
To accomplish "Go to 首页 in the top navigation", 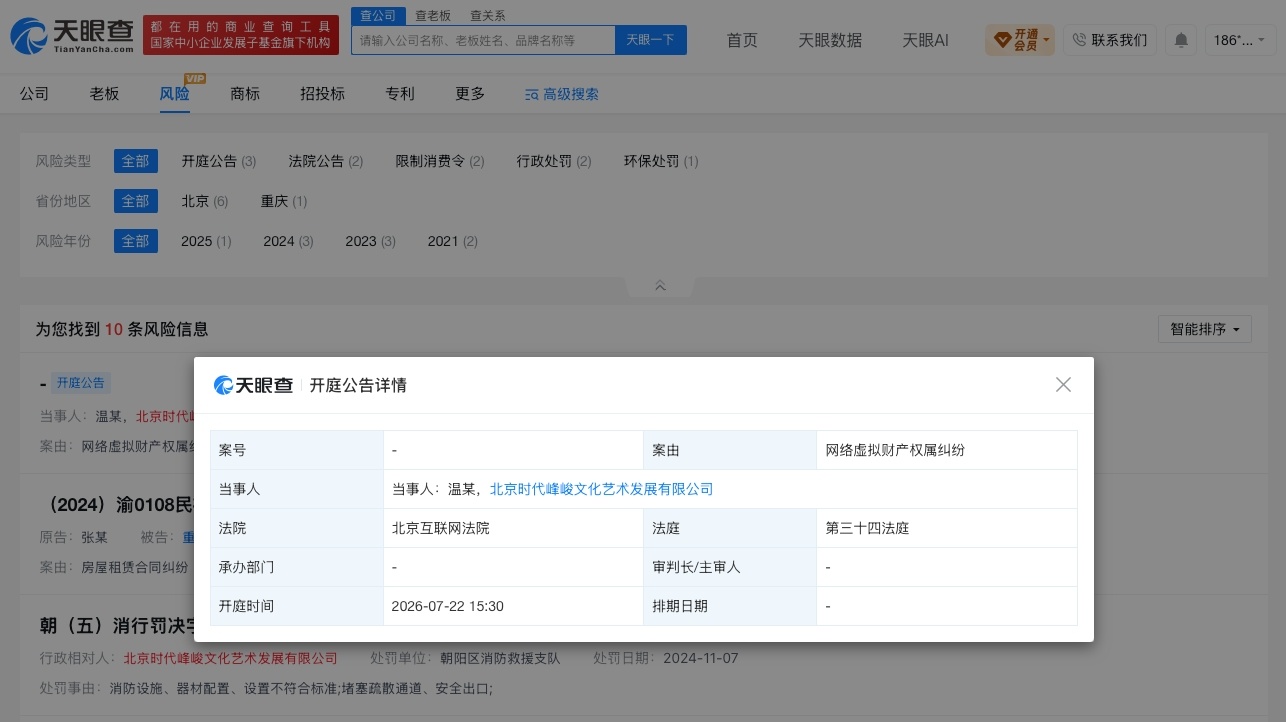I will pyautogui.click(x=742, y=40).
